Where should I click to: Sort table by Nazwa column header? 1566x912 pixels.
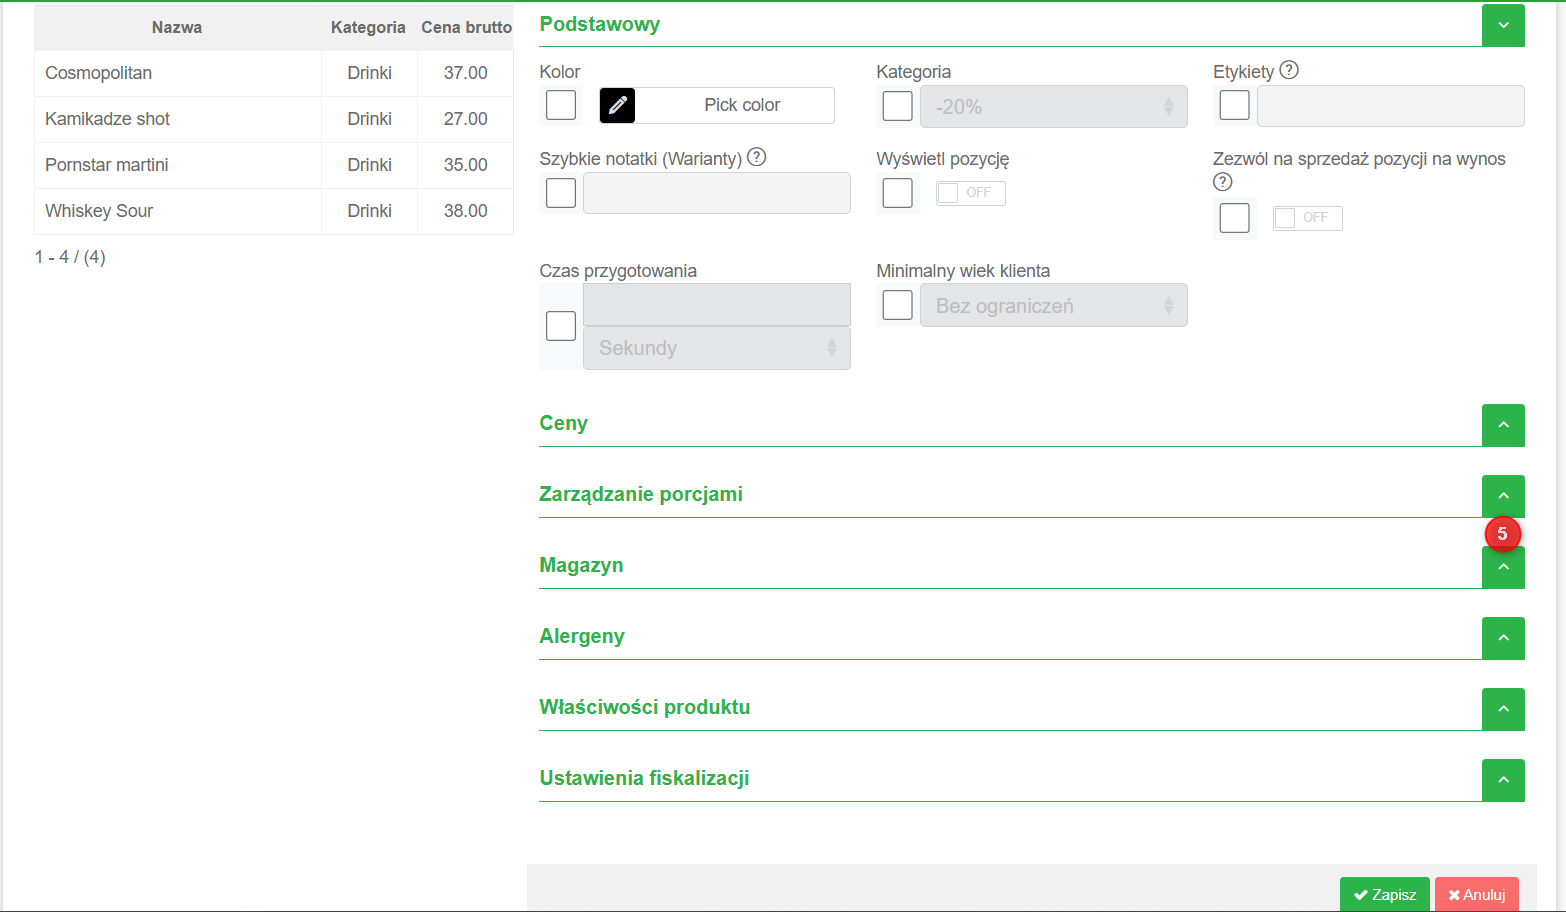tap(177, 27)
